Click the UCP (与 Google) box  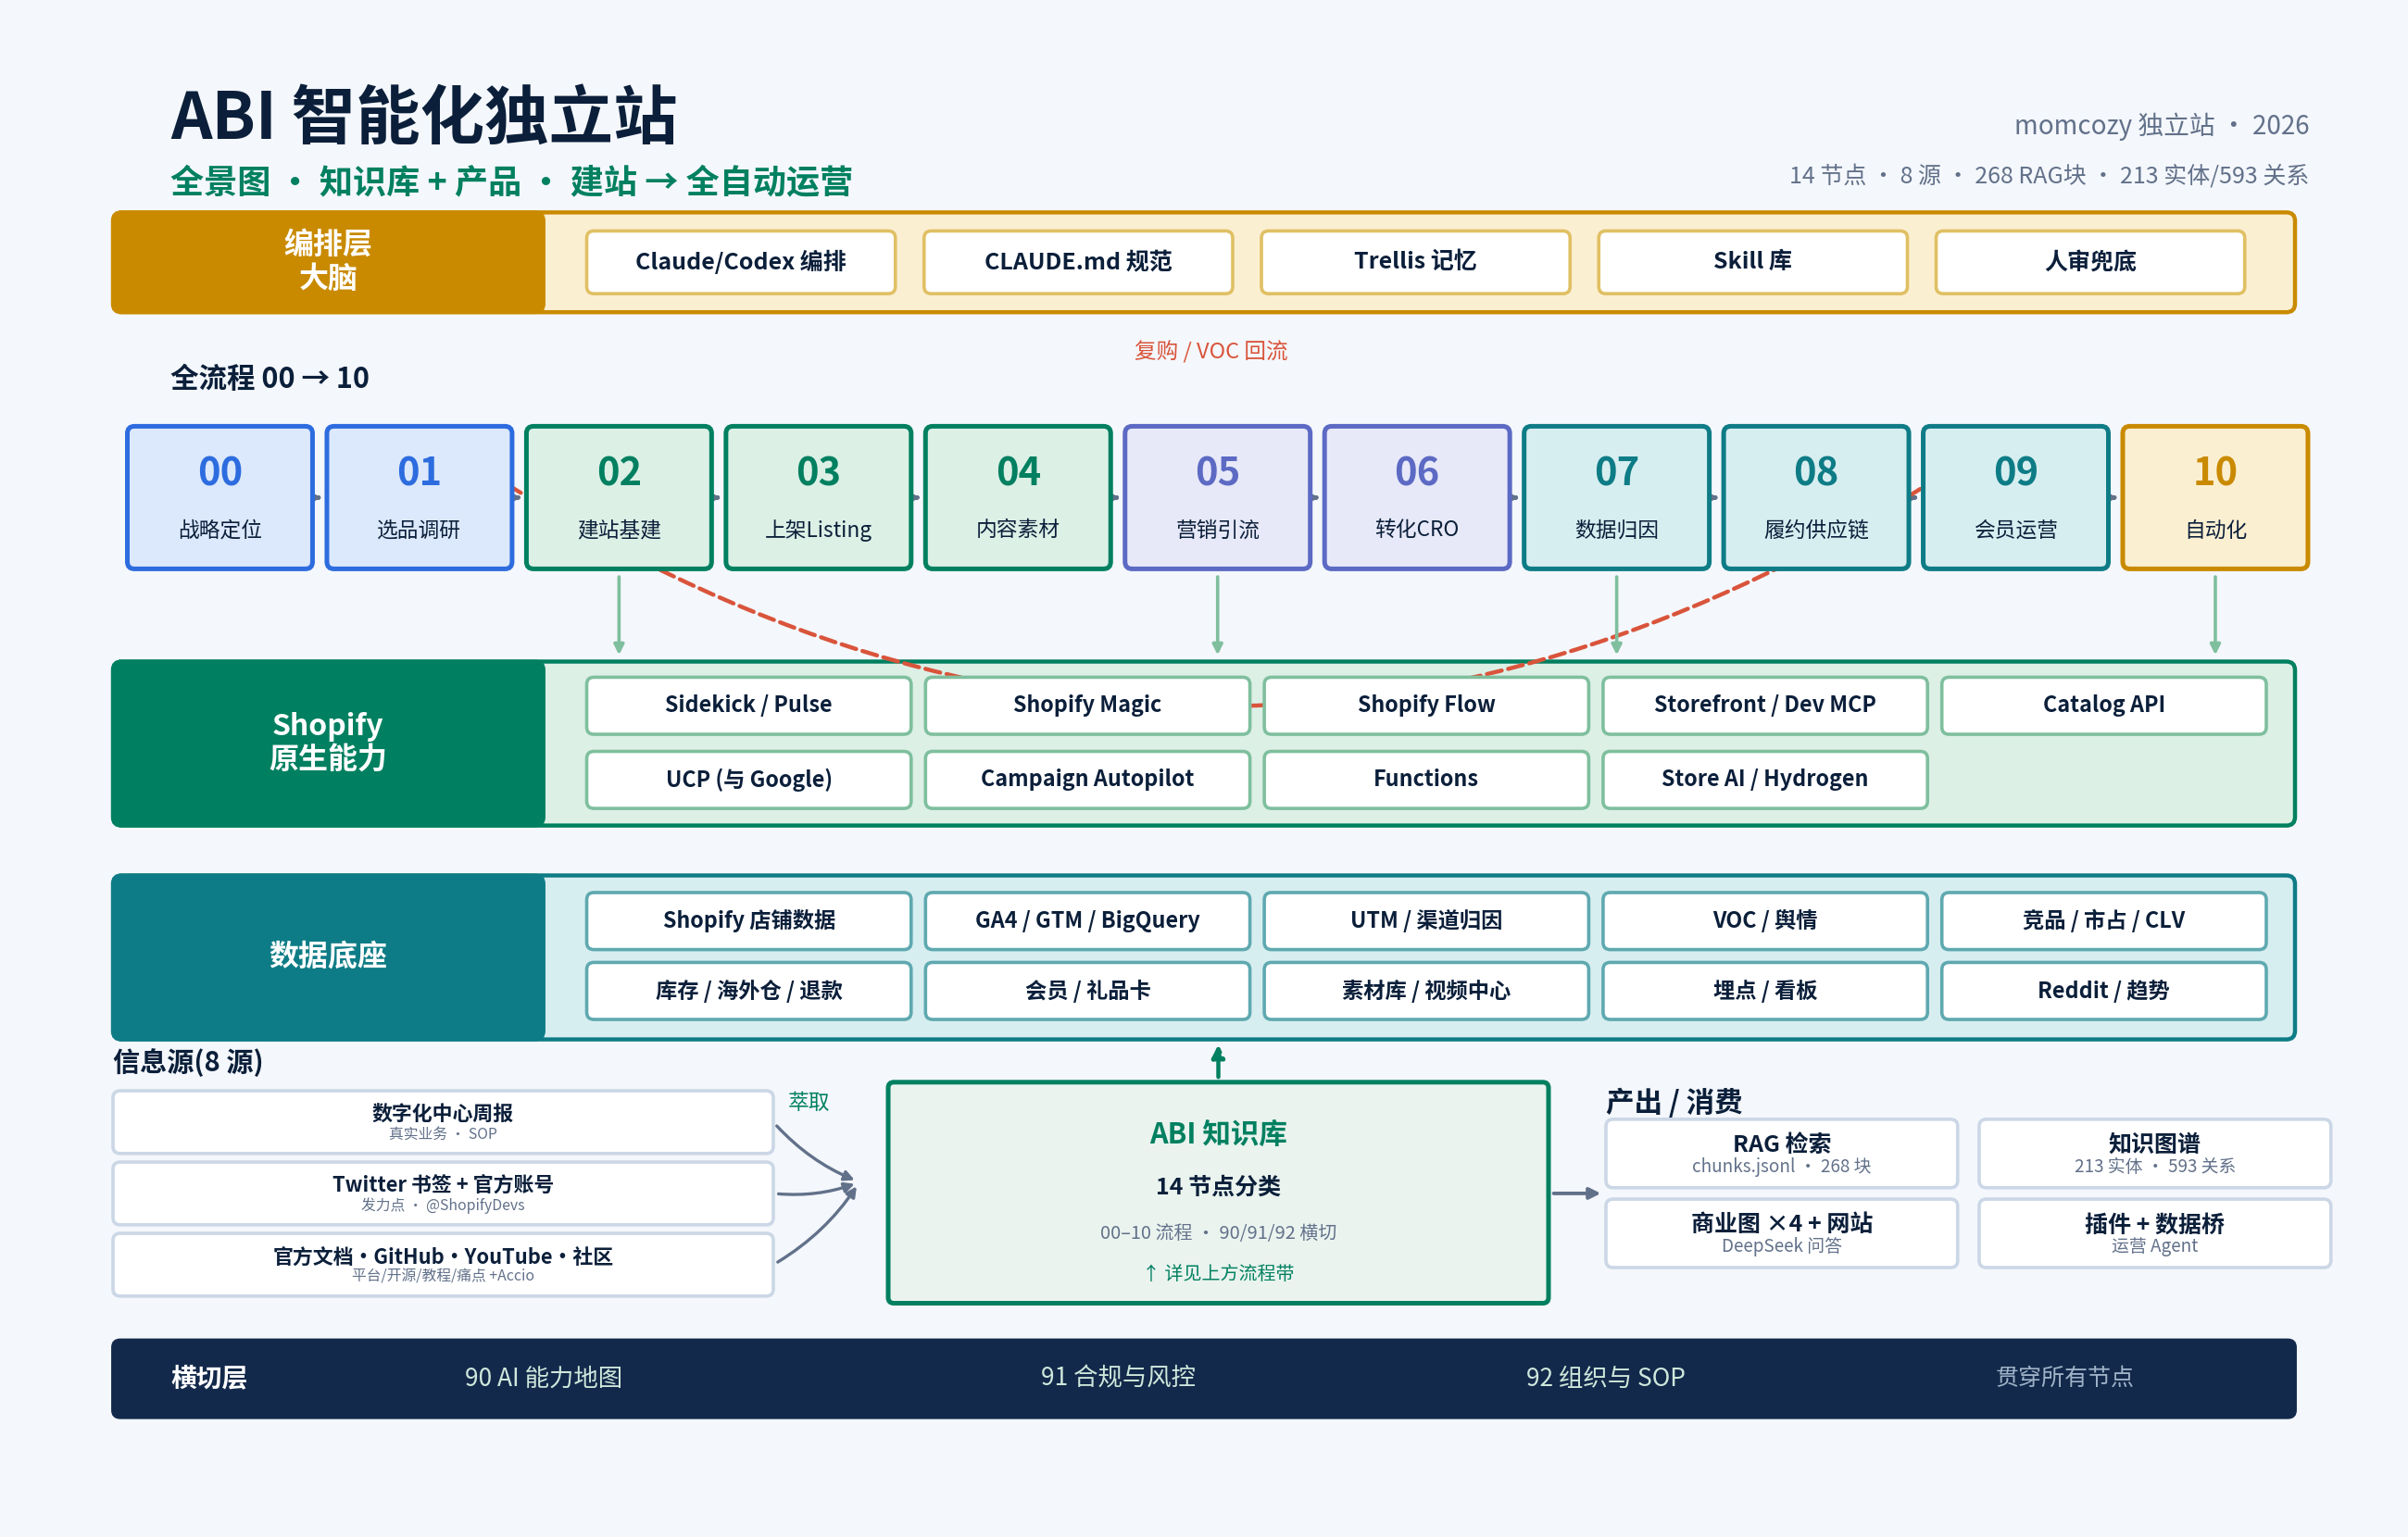tap(748, 779)
